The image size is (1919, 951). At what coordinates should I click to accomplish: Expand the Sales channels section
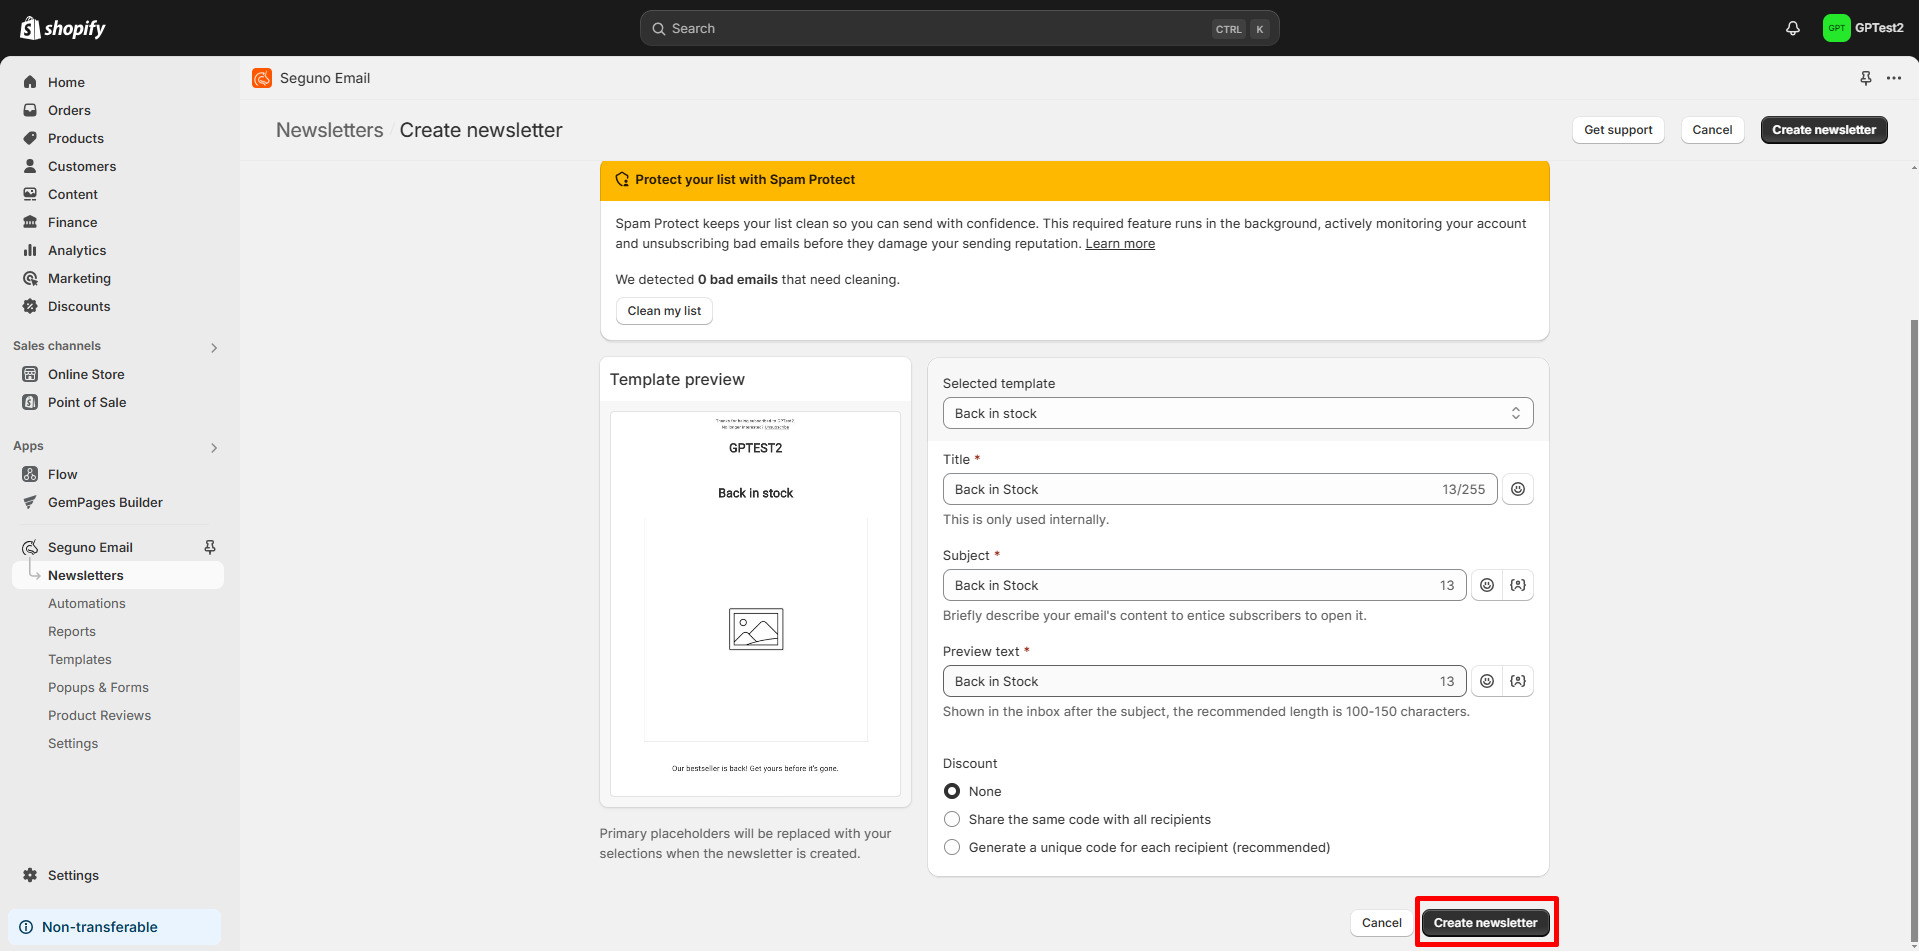tap(213, 347)
